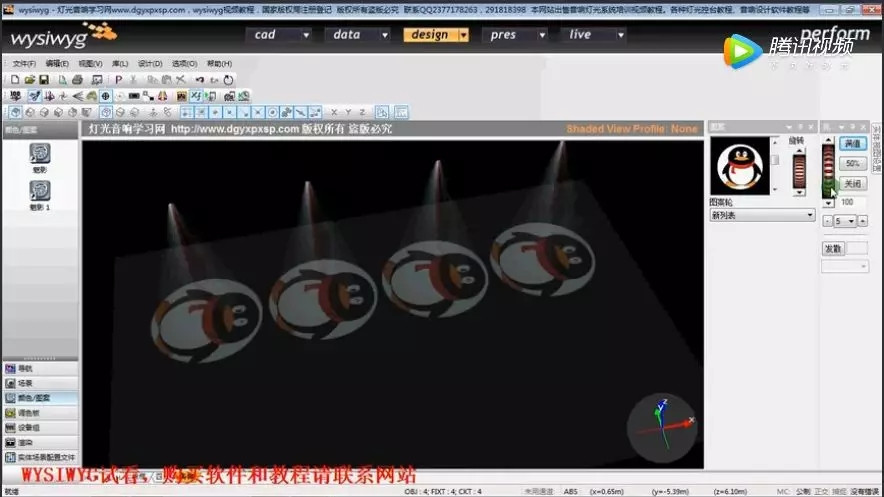The image size is (884, 497).
Task: Click the picture frame icon in second toolbar
Action: click(x=182, y=96)
